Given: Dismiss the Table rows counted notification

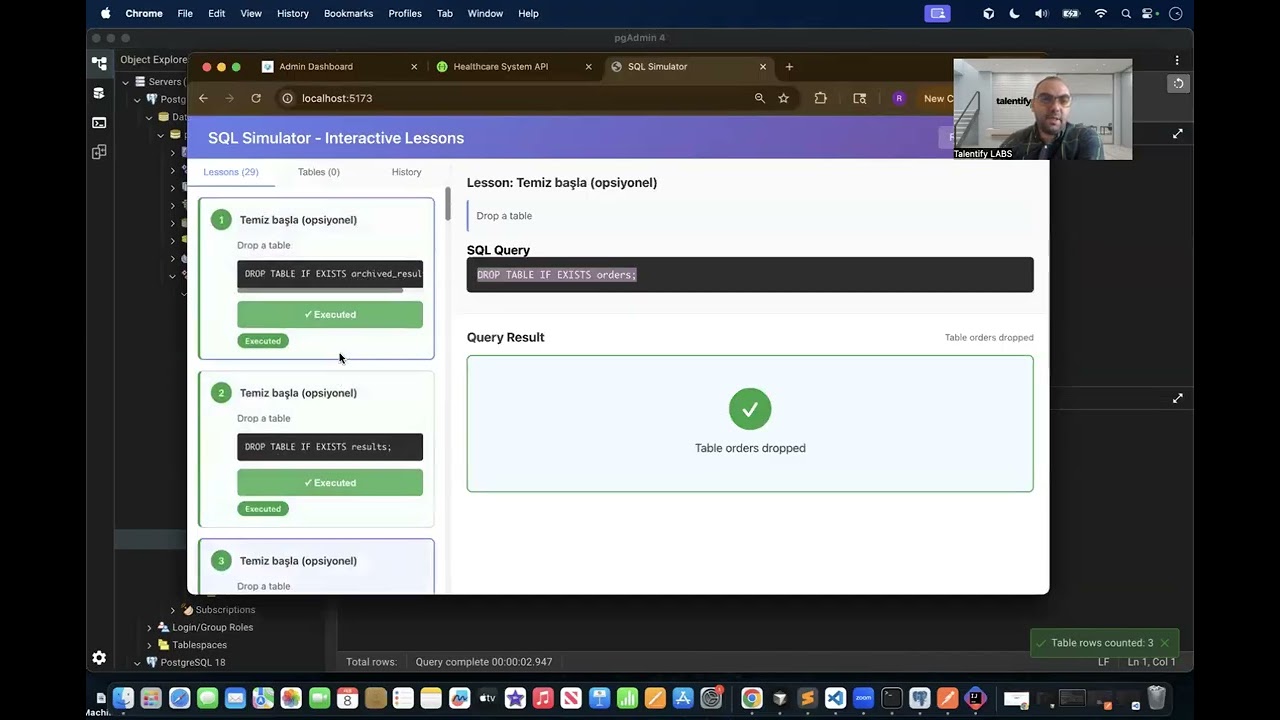Looking at the screenshot, I should tap(1165, 643).
